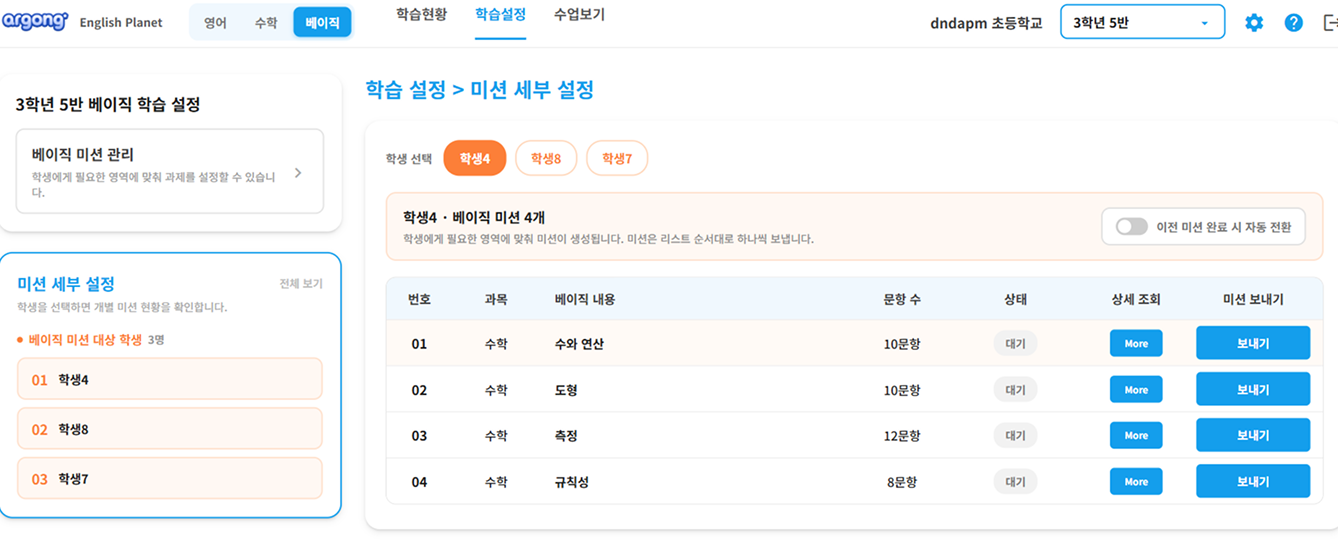The image size is (1338, 543).
Task: Open the 학습설정 menu
Action: click(501, 15)
